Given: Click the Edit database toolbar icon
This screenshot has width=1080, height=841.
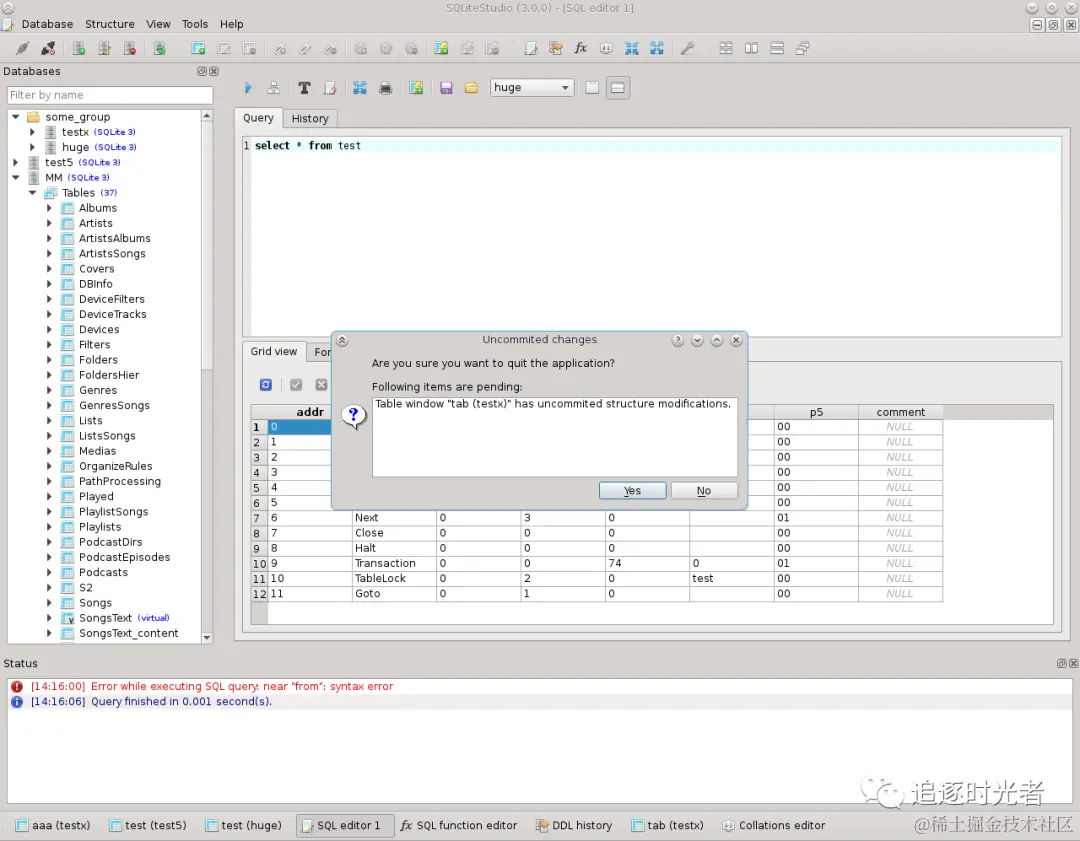Looking at the screenshot, I should [105, 48].
